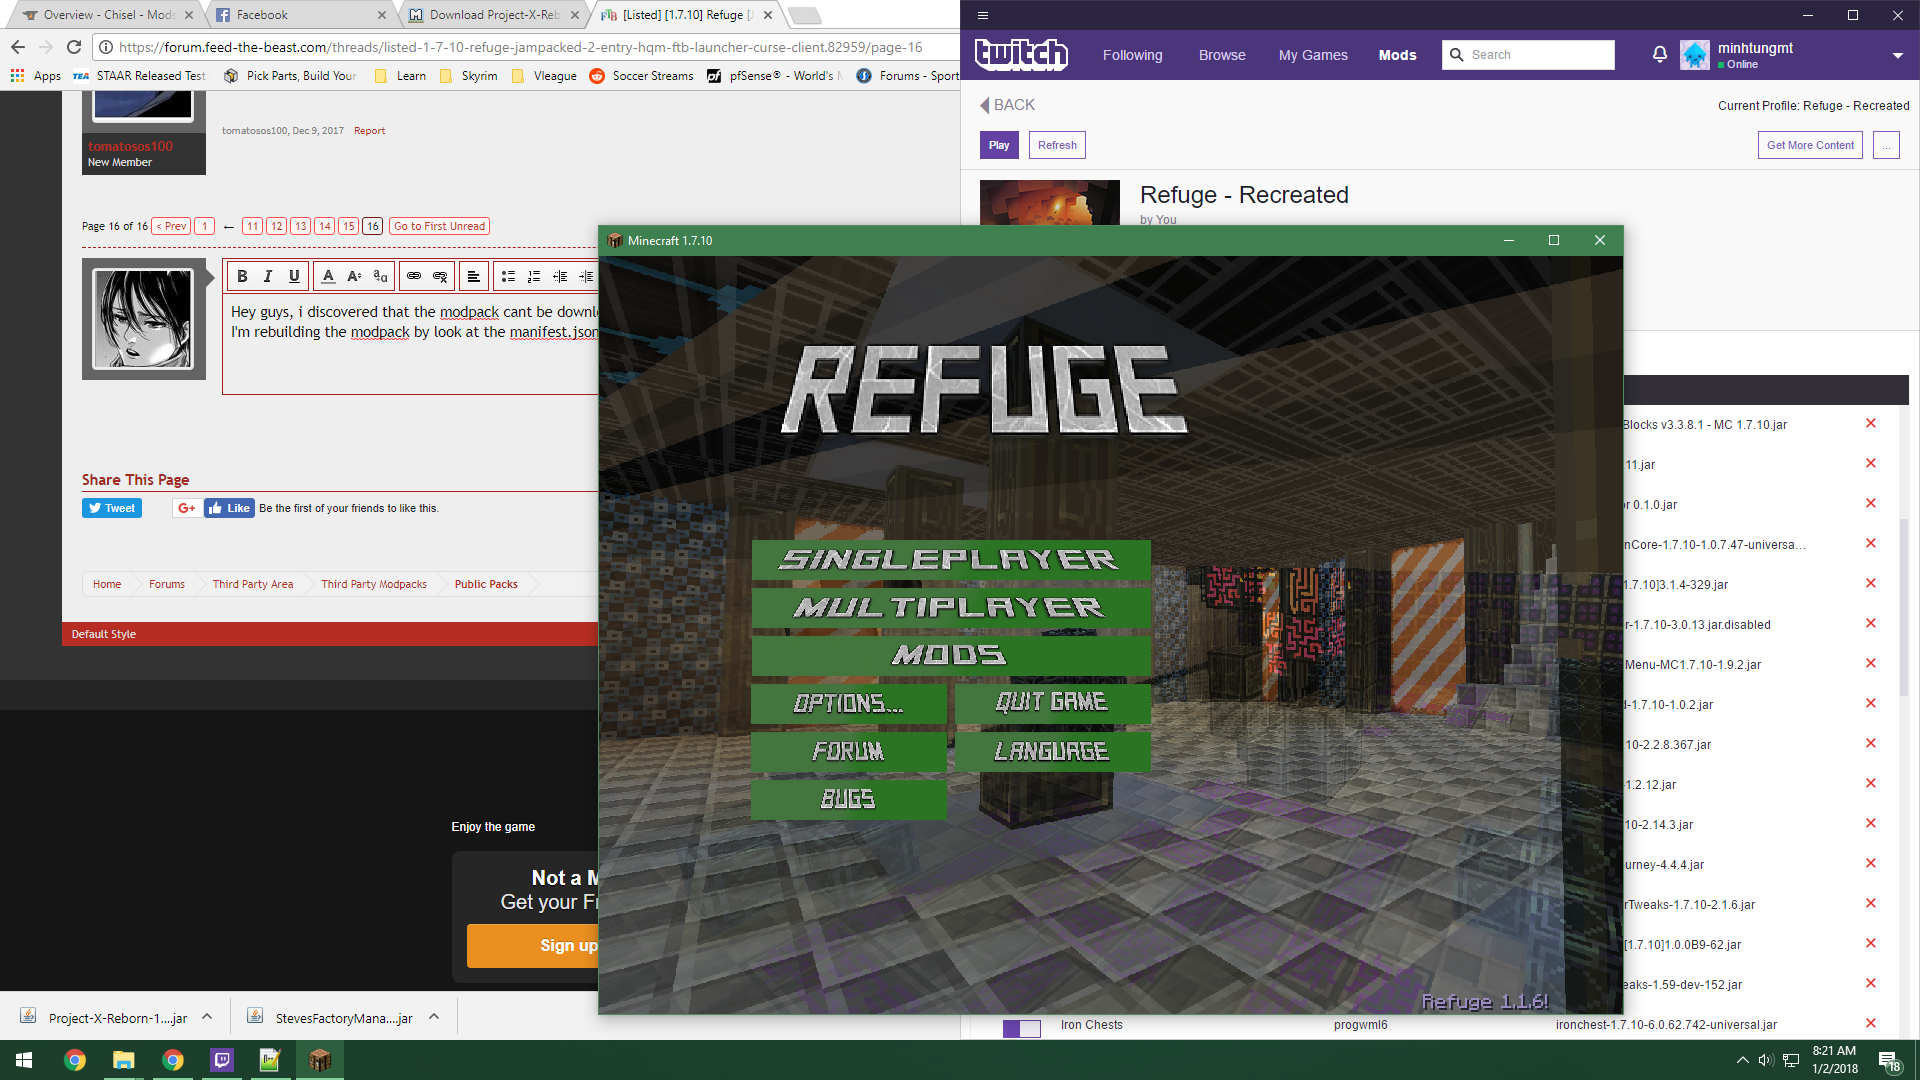Remove the 10-2.2.8.367.jar mod
The height and width of the screenshot is (1080, 1920).
tap(1871, 743)
